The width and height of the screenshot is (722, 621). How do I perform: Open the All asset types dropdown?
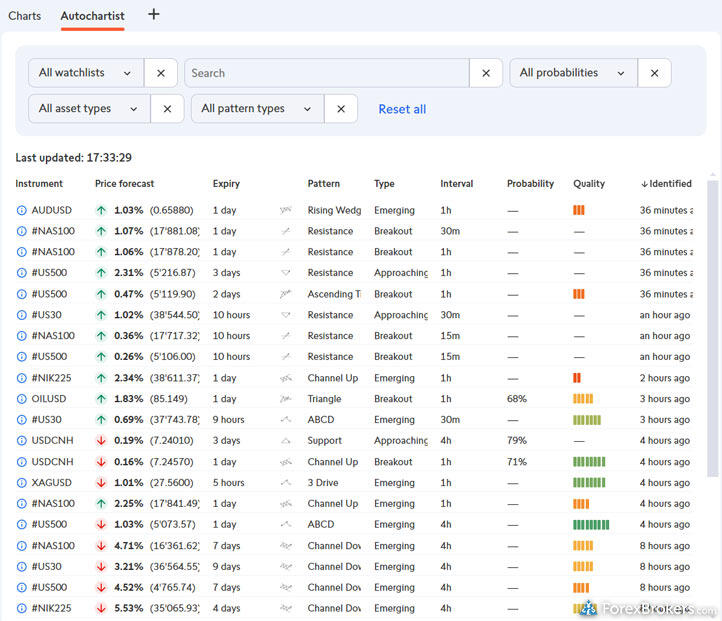point(89,109)
